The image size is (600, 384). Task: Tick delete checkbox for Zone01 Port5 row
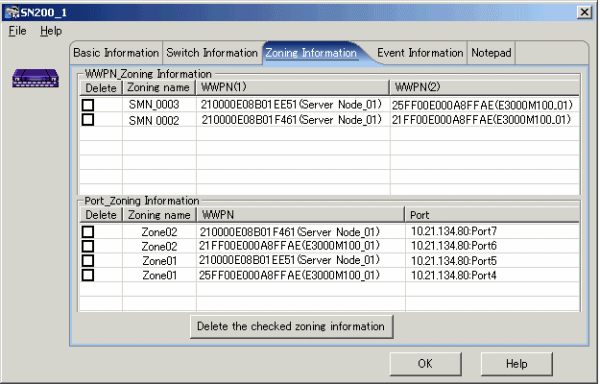[88, 260]
